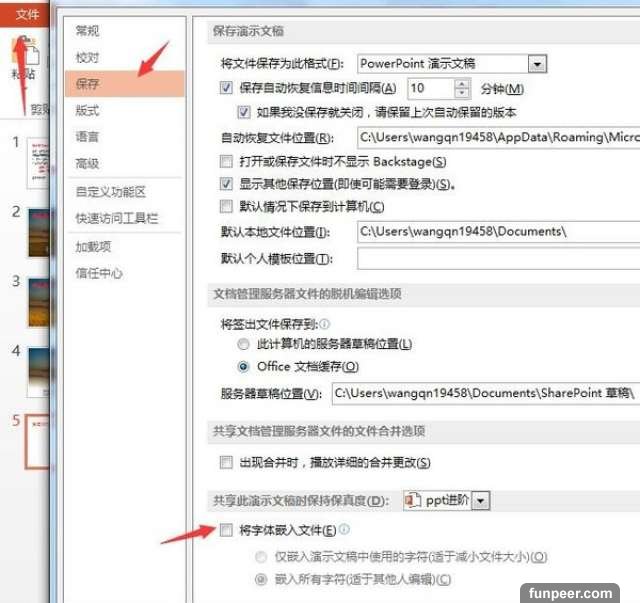Enable the 将字体嵌入文件 checkbox
The width and height of the screenshot is (640, 603).
coord(226,530)
